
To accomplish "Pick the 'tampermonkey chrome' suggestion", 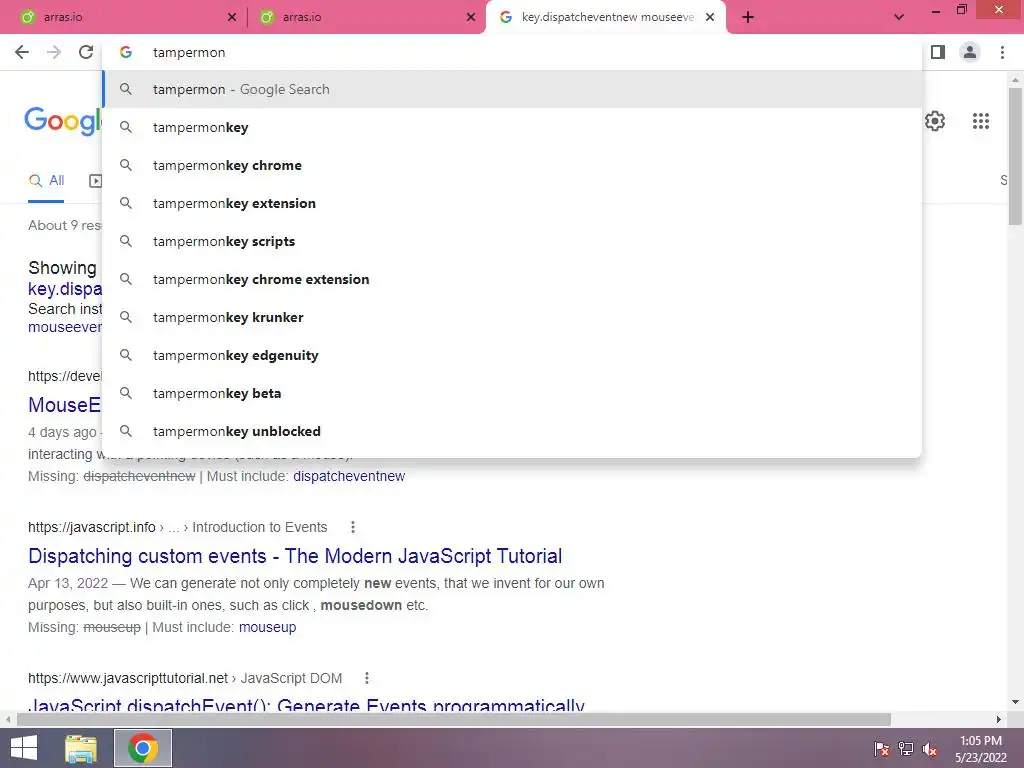I will pos(513,165).
